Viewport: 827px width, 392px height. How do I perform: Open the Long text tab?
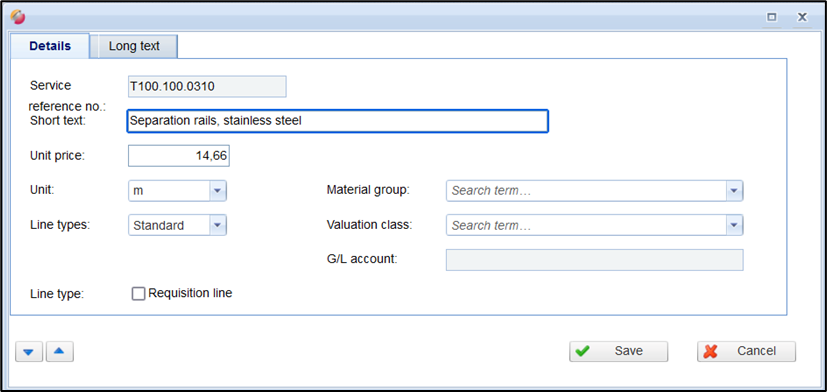[x=134, y=46]
